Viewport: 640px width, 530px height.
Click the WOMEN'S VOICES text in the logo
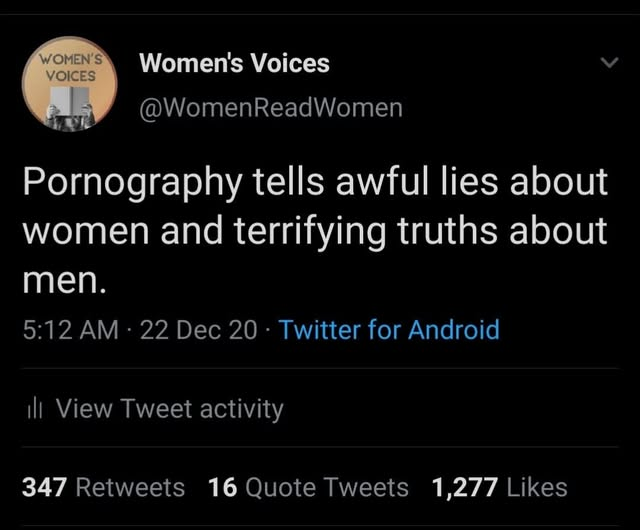[70, 66]
